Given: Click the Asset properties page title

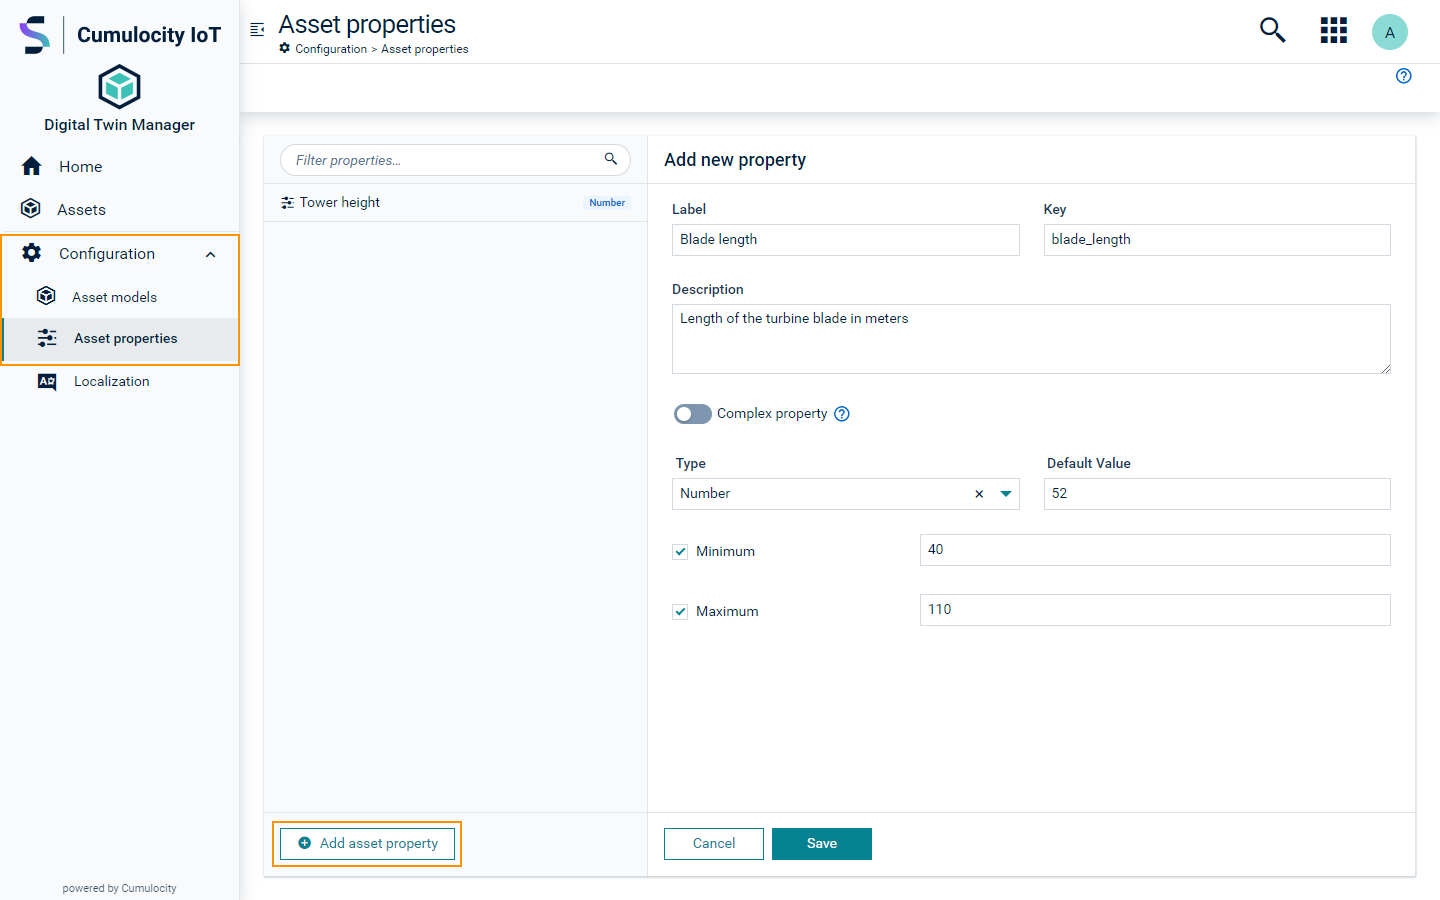Looking at the screenshot, I should tap(367, 24).
